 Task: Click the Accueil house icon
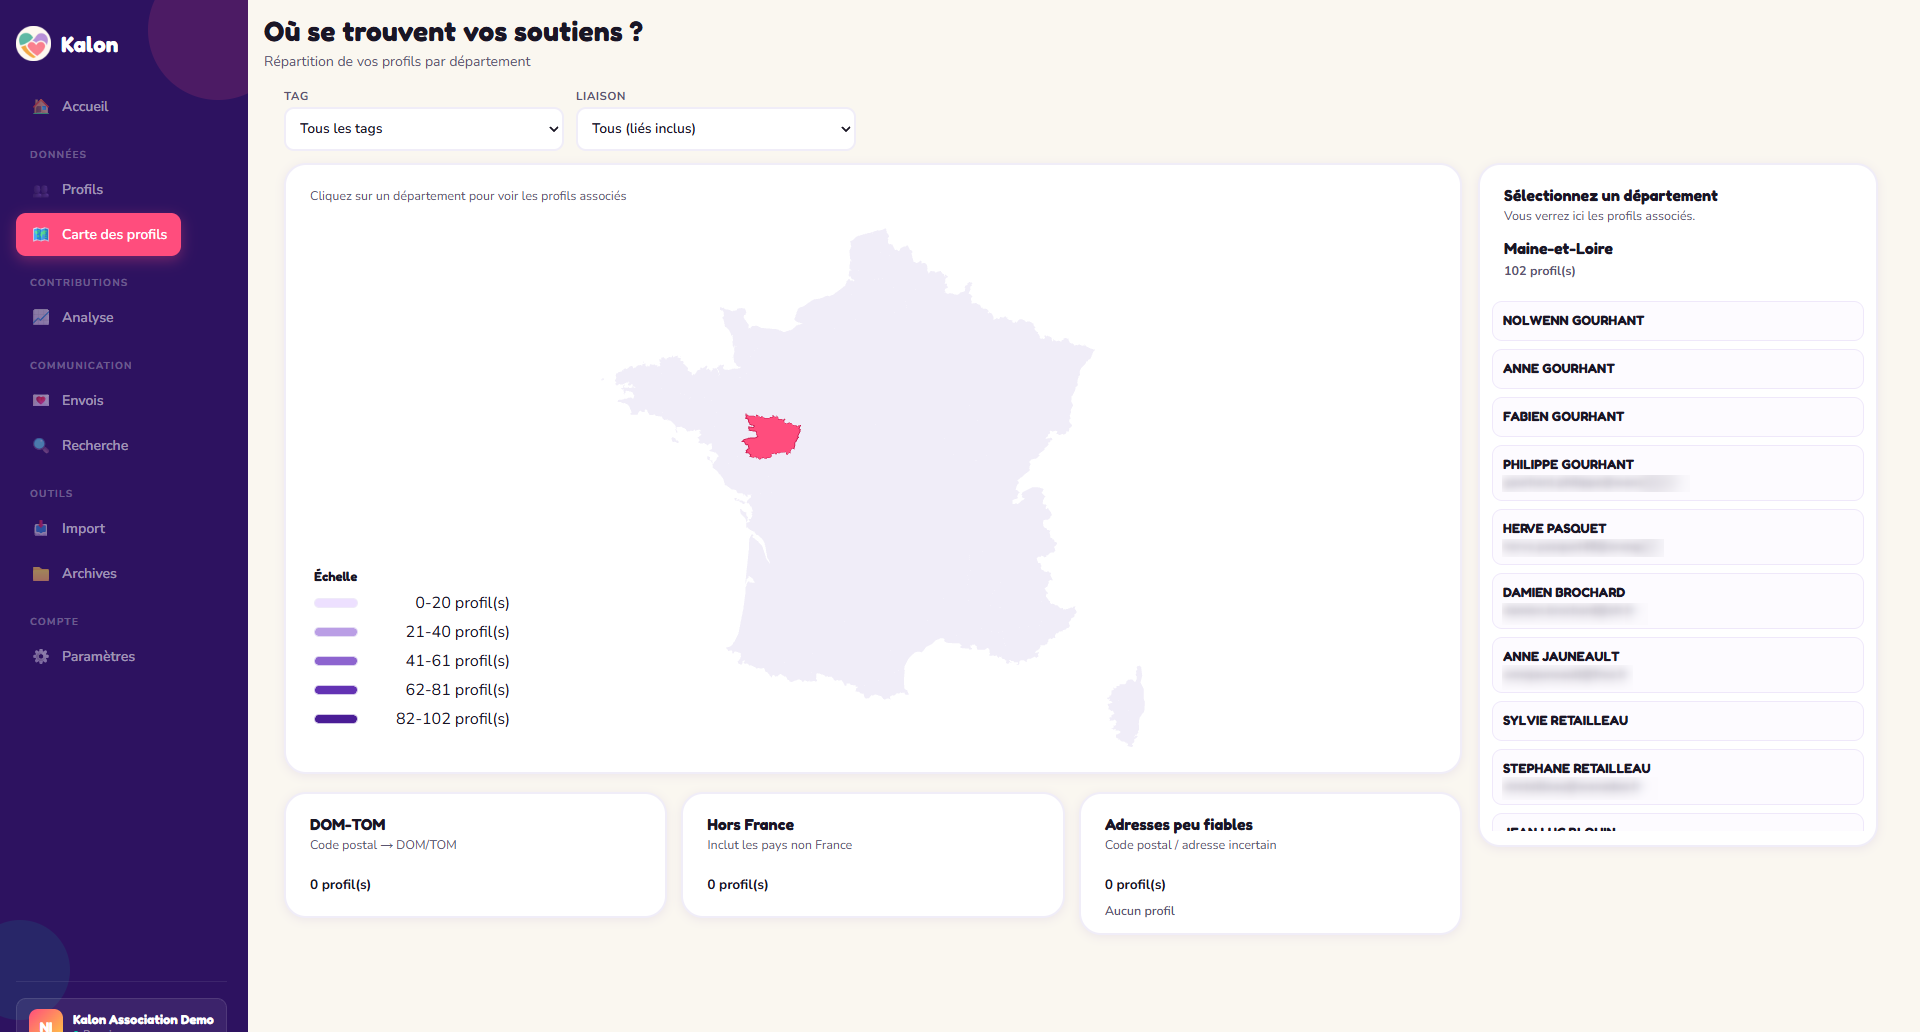click(41, 106)
